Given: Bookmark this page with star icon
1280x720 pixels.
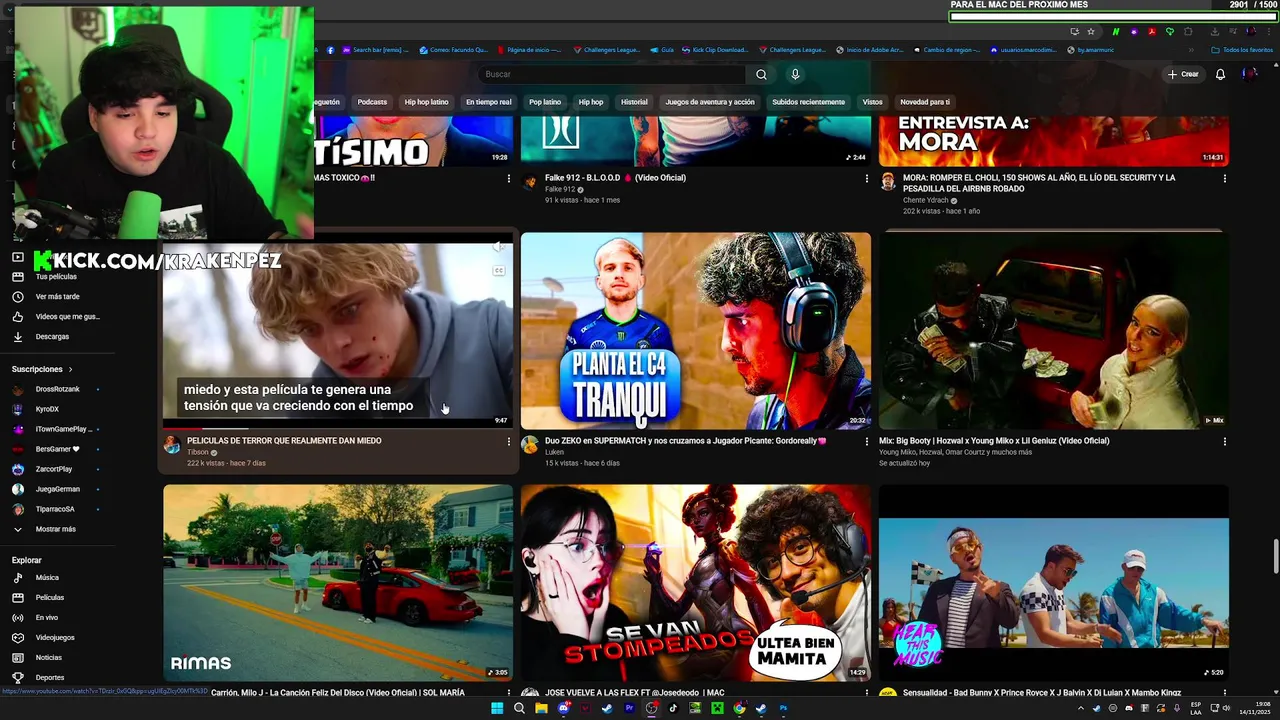Looking at the screenshot, I should [1091, 31].
